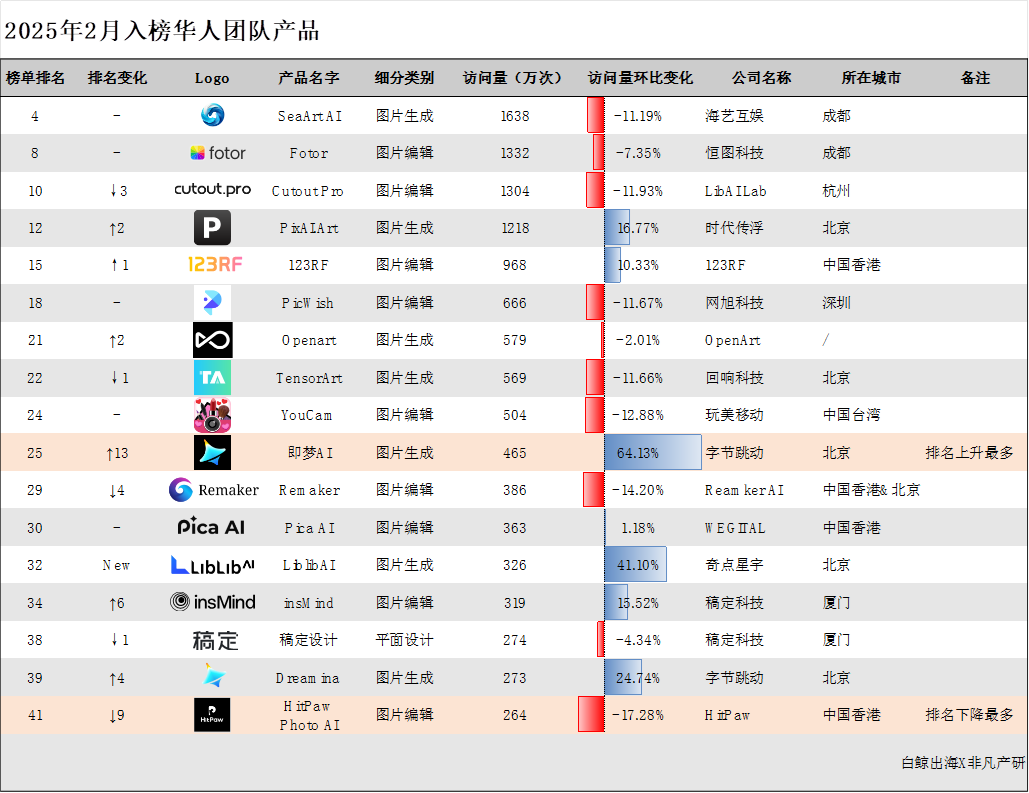Click the insMind logo

coord(213,602)
